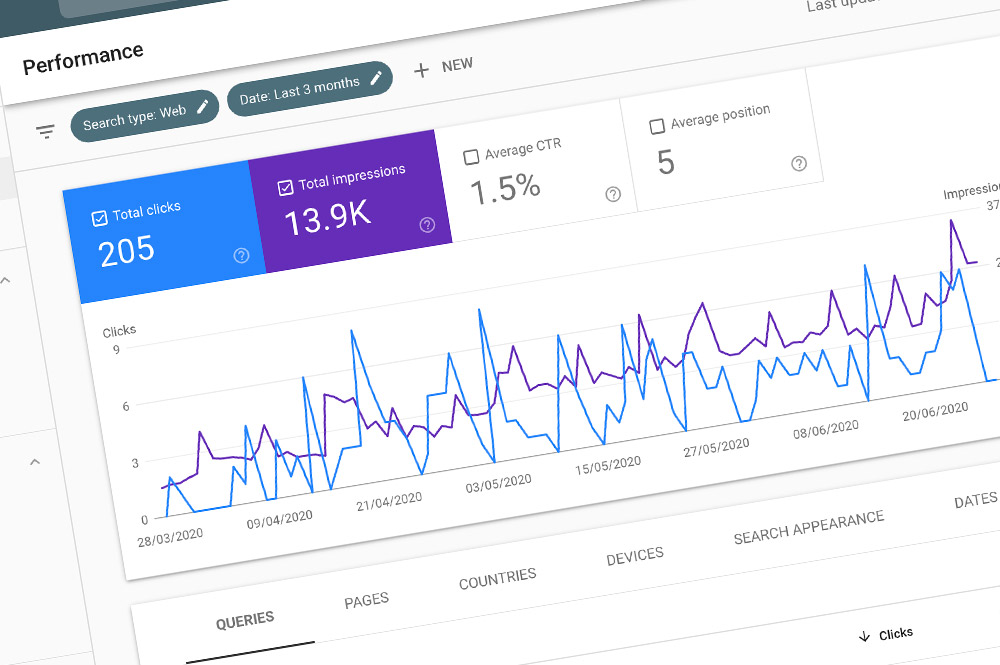The image size is (1000, 665).
Task: Select the Total impressions 13.9K card
Action: coord(350,201)
